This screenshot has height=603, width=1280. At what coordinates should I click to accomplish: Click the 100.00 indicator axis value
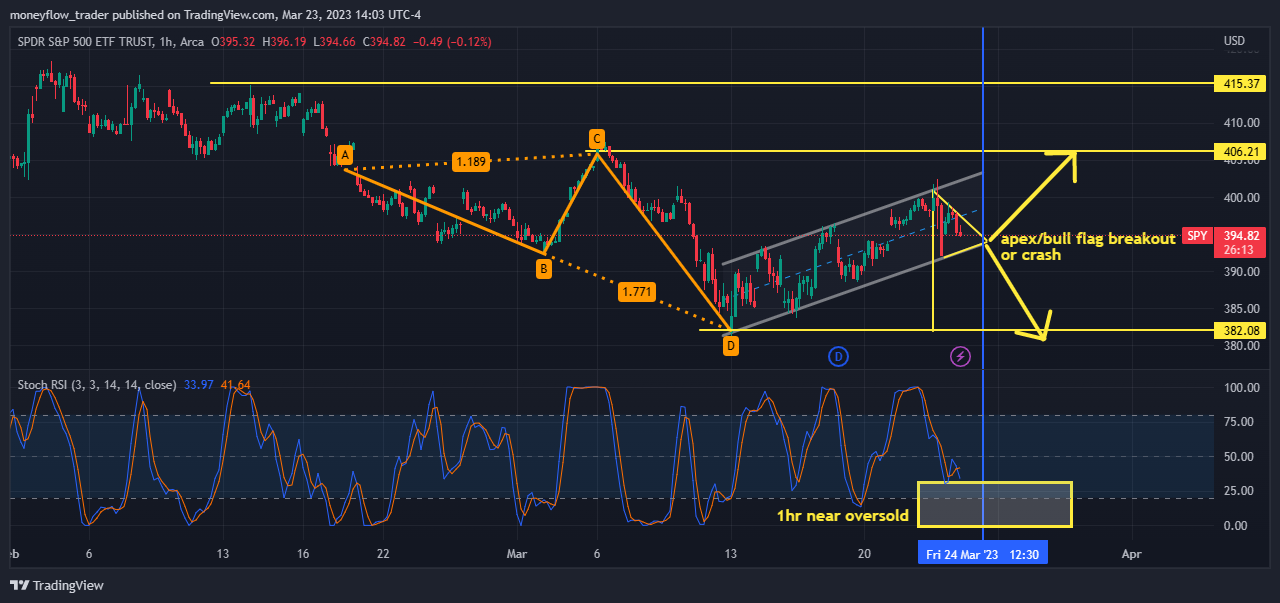(1241, 387)
